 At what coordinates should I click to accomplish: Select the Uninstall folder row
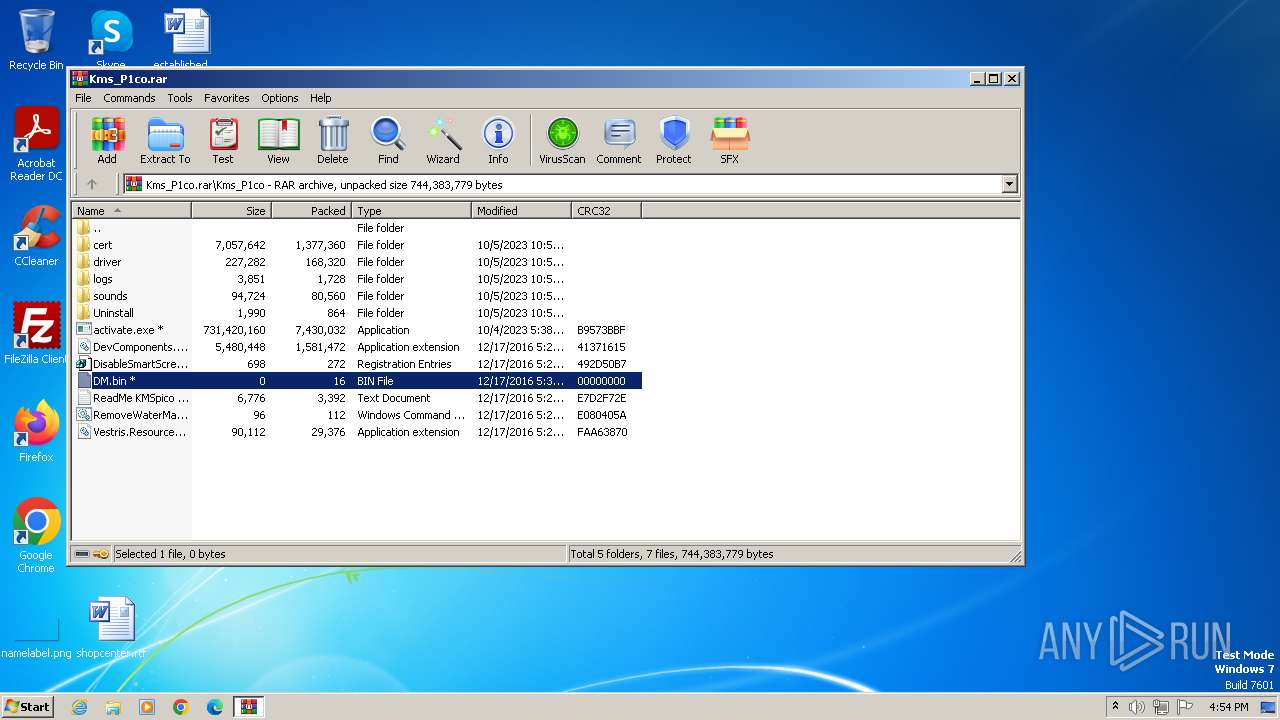click(x=357, y=313)
